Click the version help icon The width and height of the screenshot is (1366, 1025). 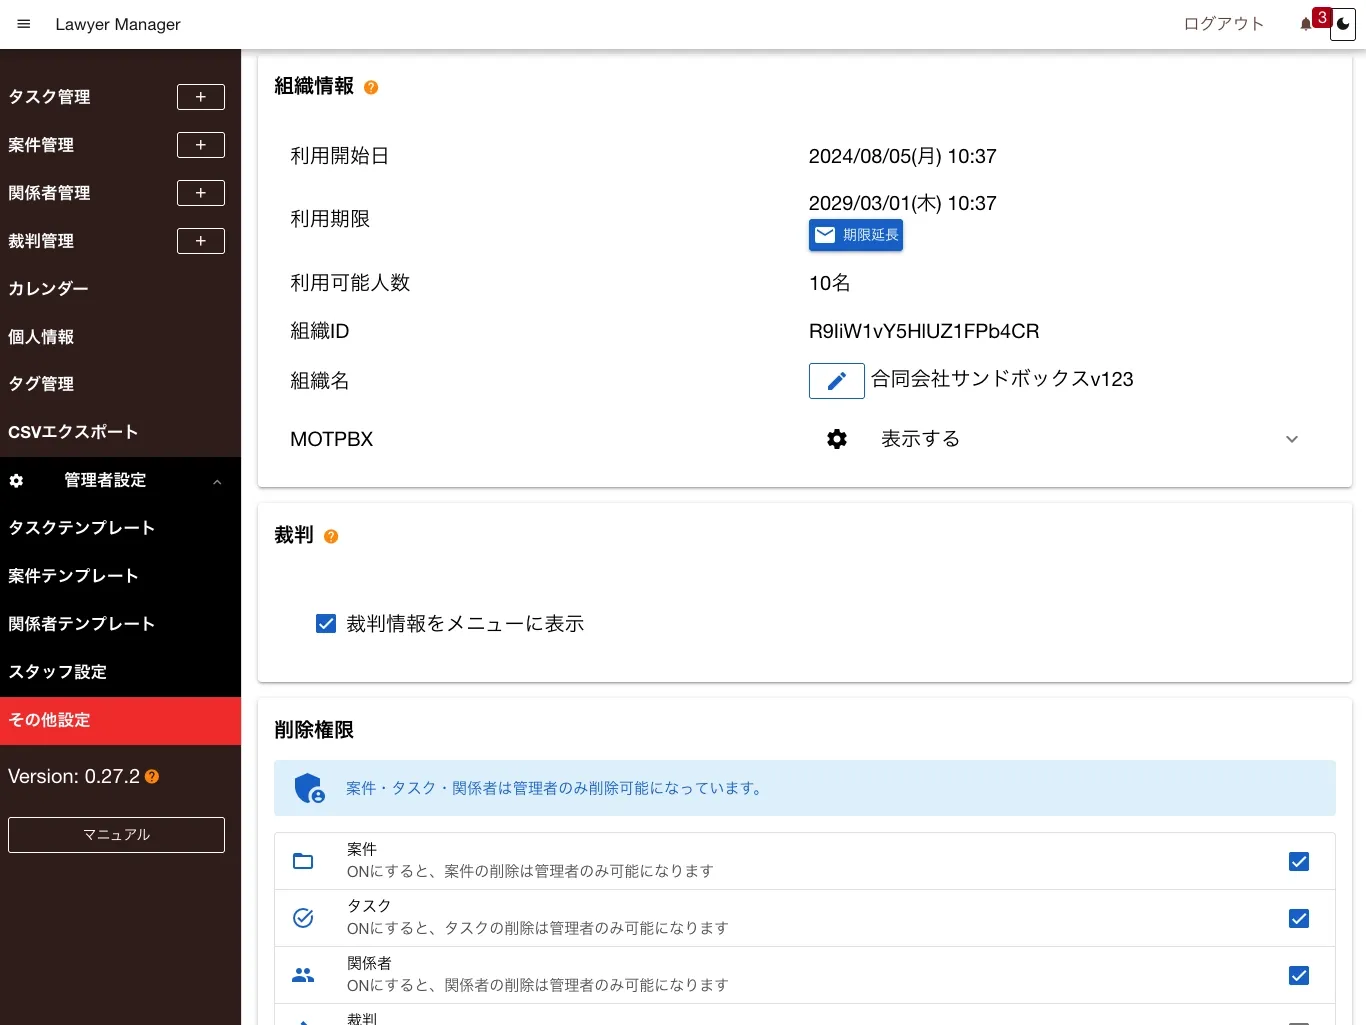click(x=152, y=776)
